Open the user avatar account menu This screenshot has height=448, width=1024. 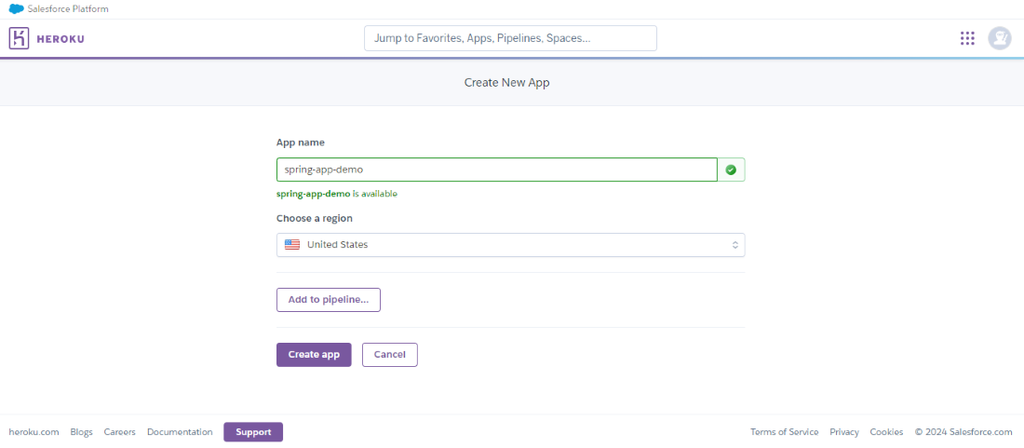[x=999, y=38]
